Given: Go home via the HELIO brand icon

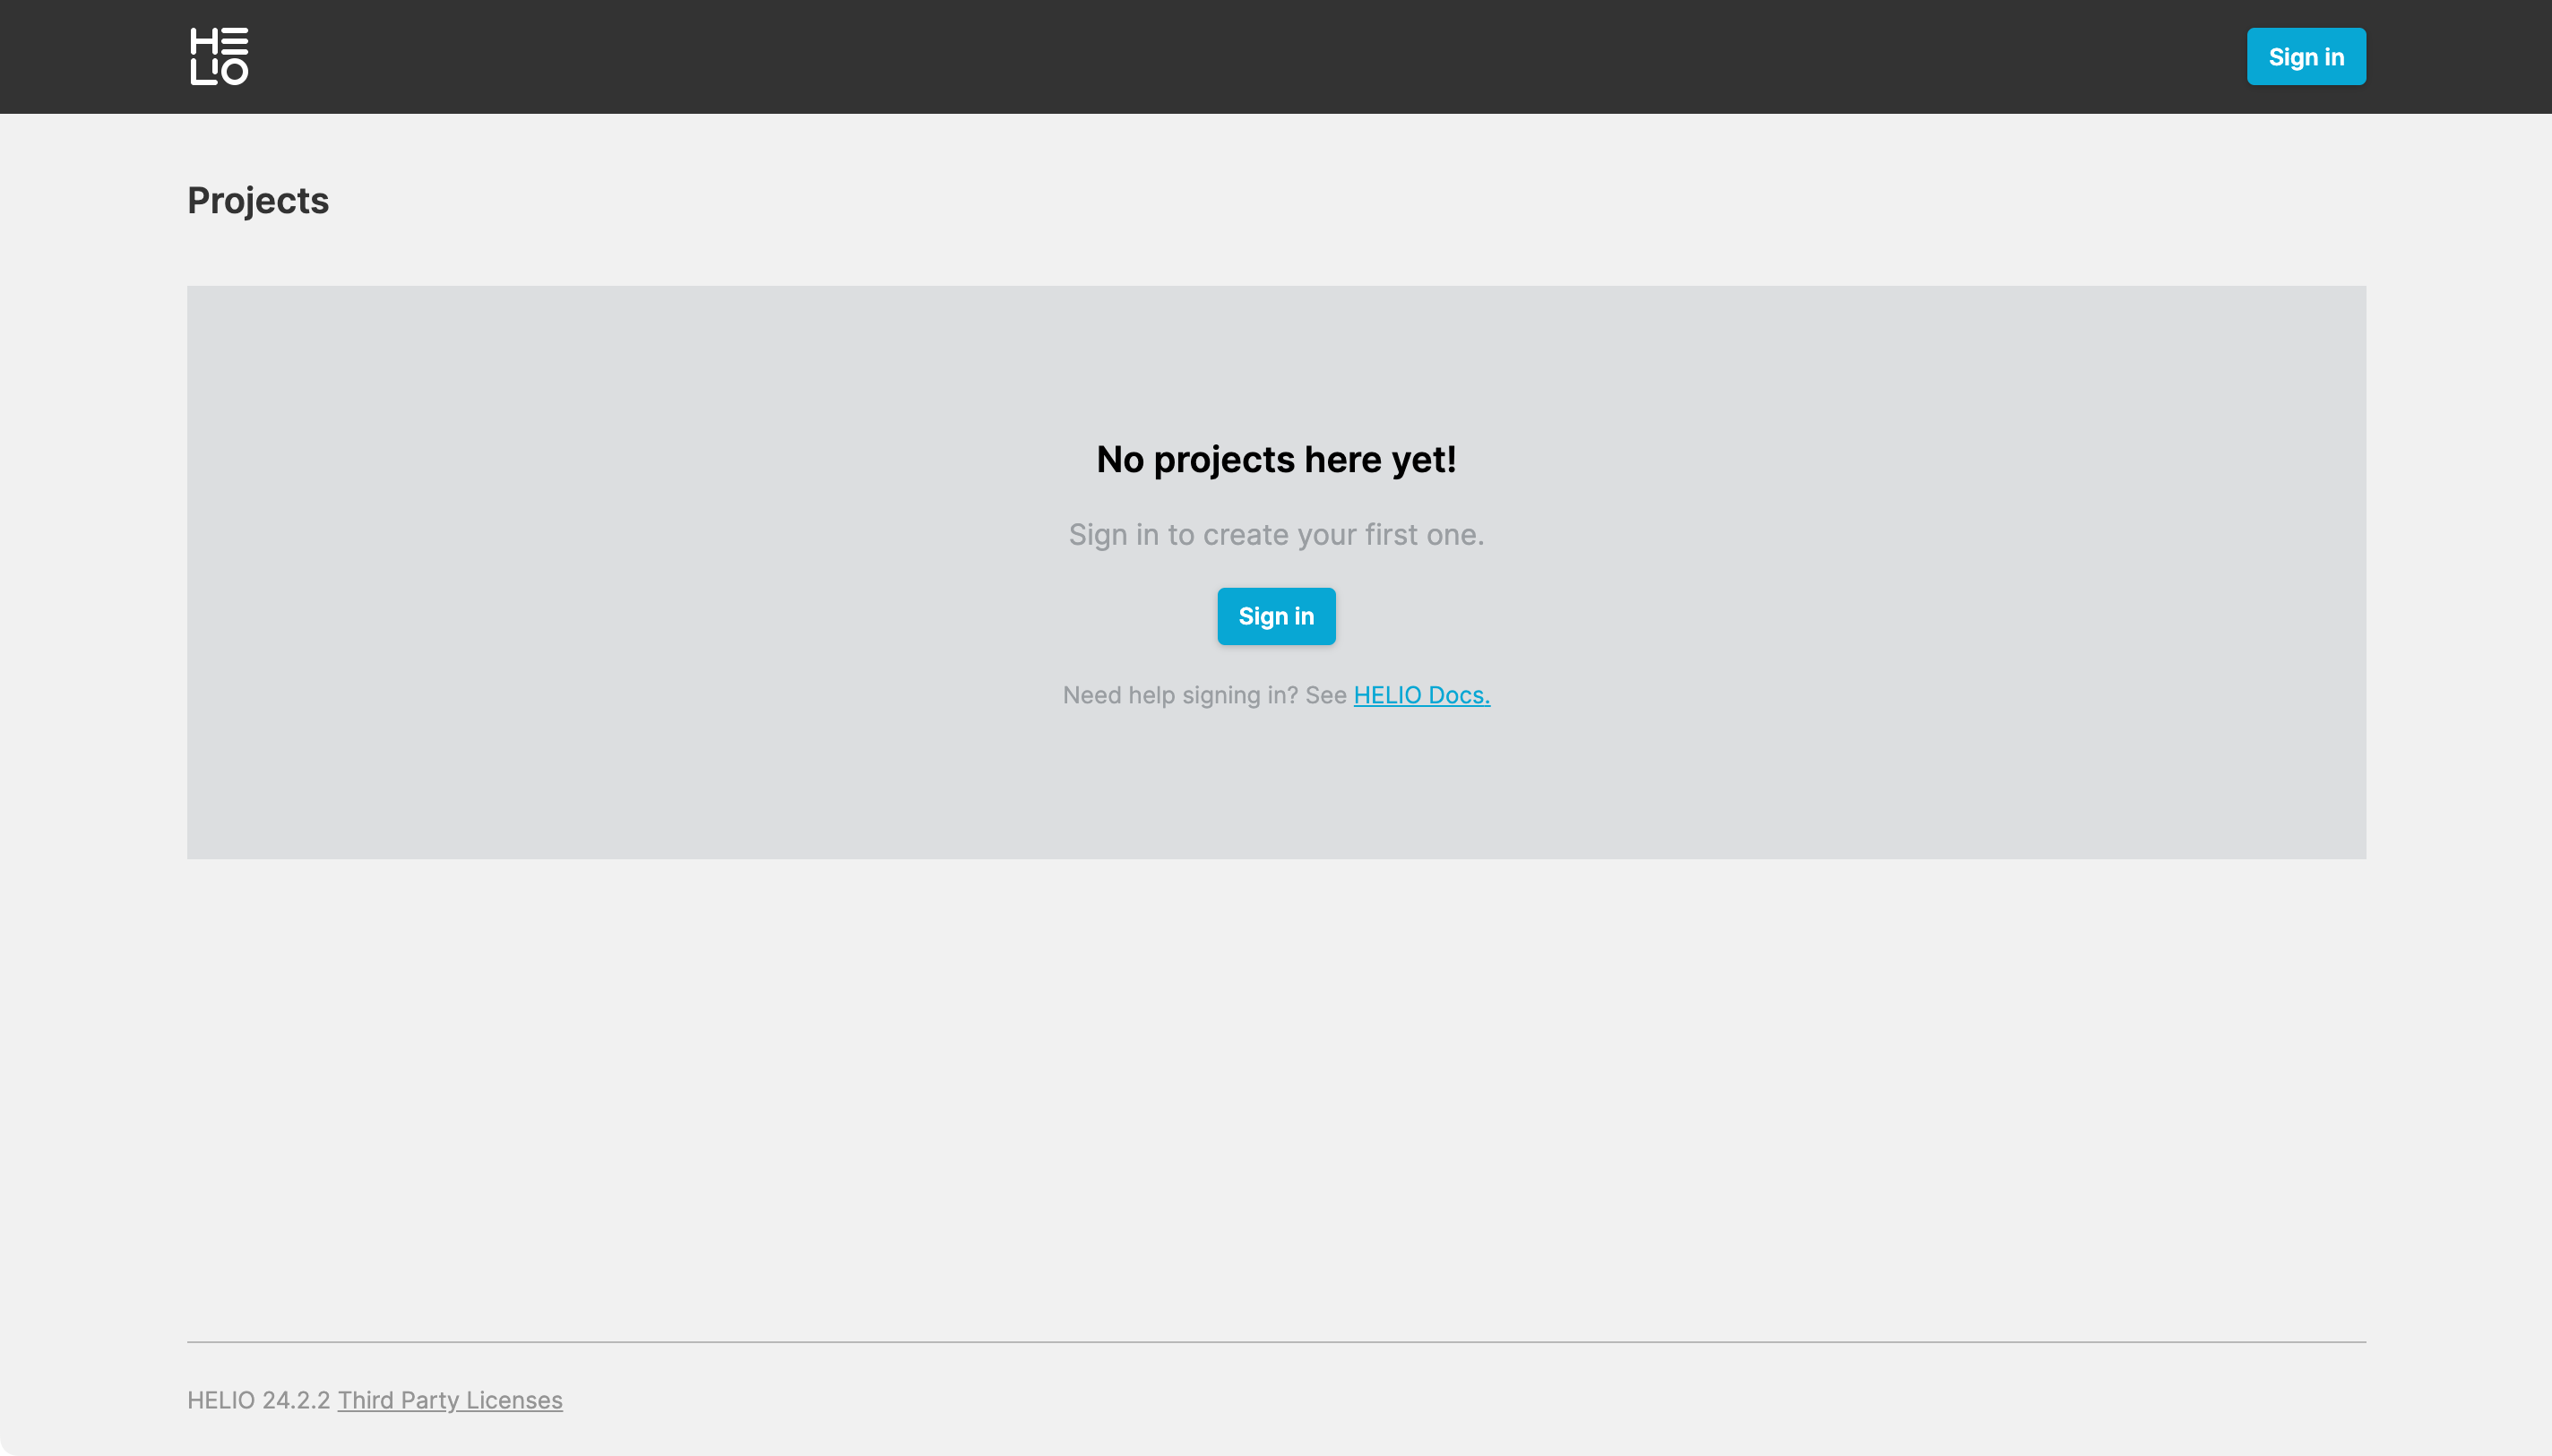Looking at the screenshot, I should [x=219, y=56].
